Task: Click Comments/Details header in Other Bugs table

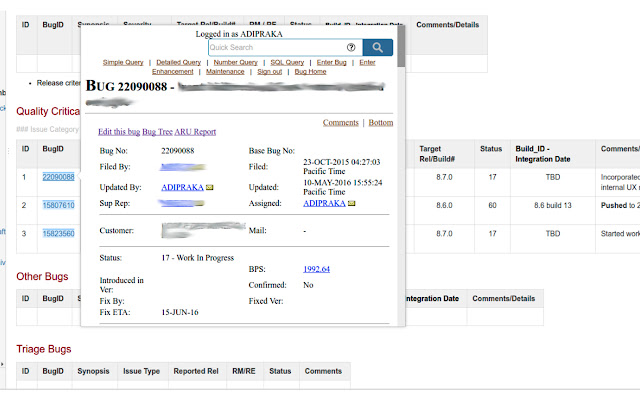Action: [504, 298]
